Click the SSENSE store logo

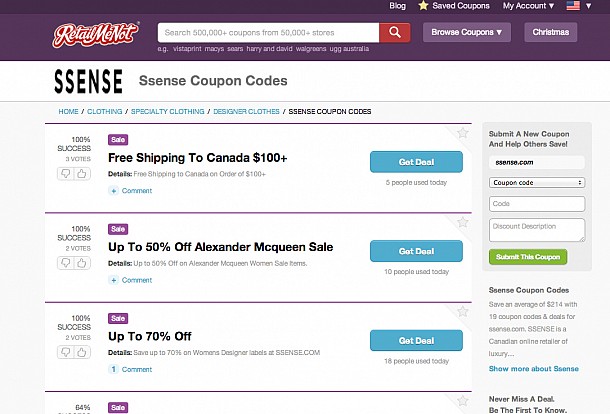(88, 81)
